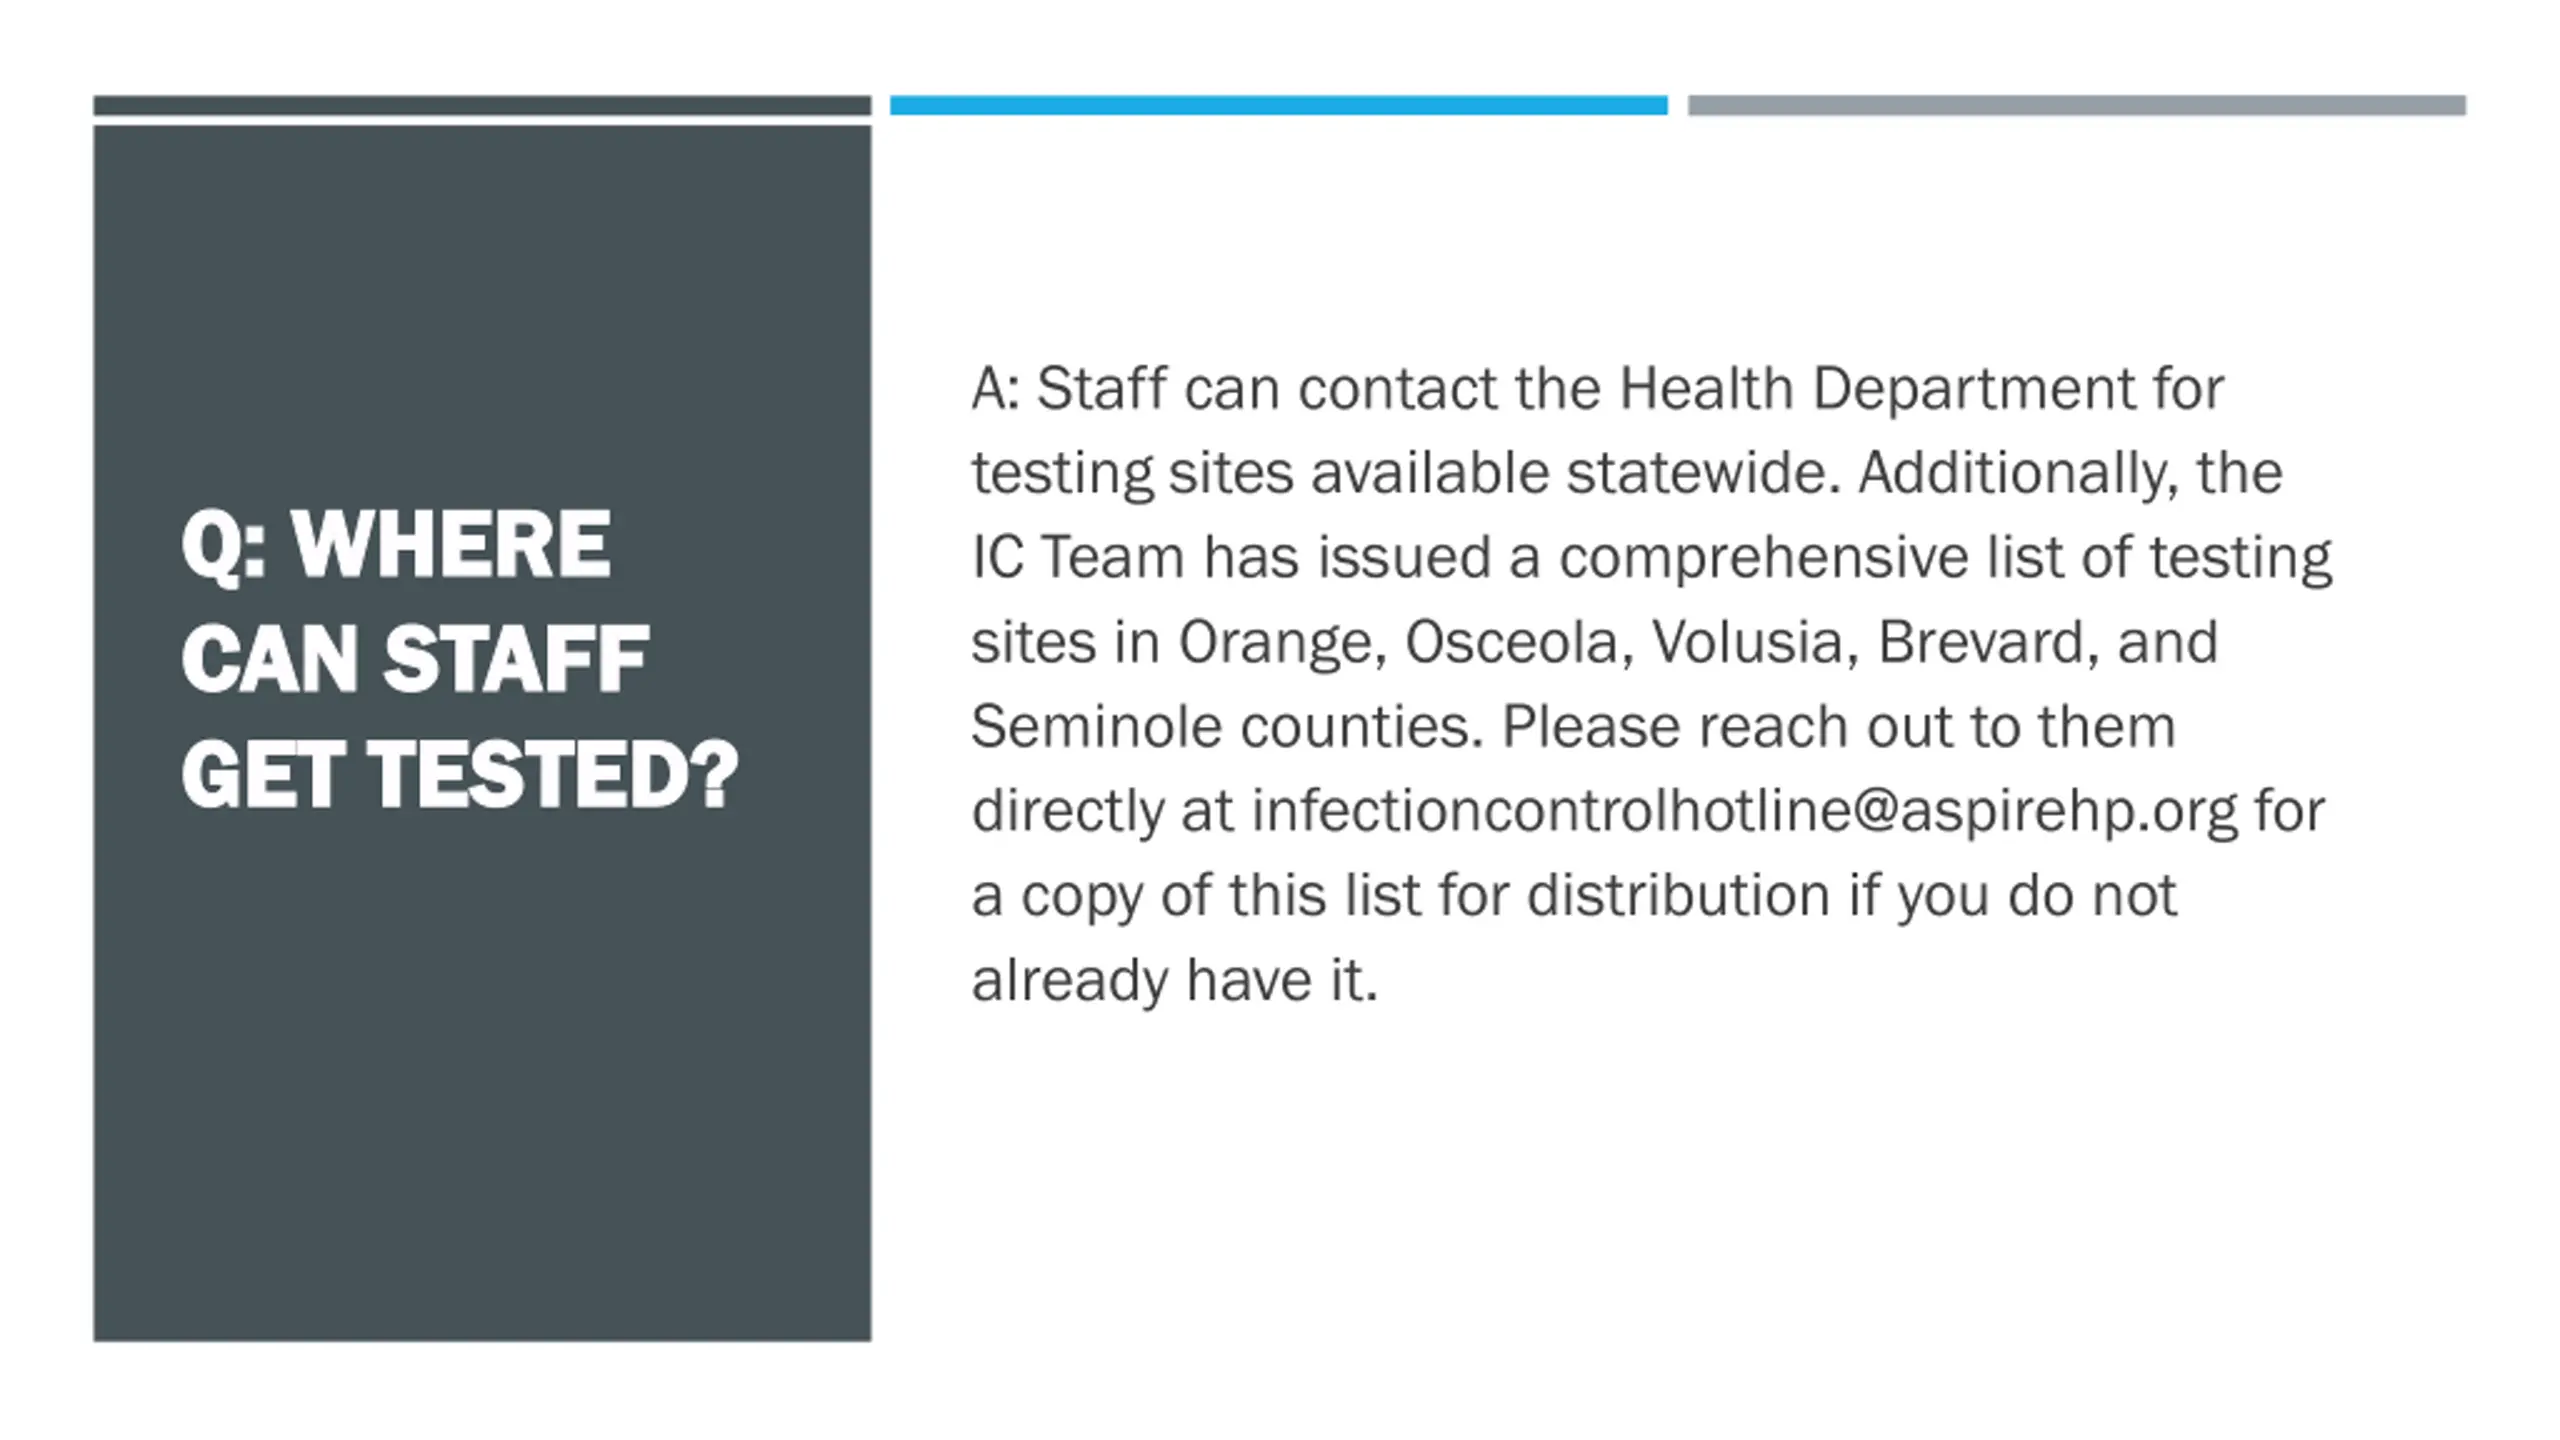The width and height of the screenshot is (2560, 1440).
Task: Click the 'IC Team' text
Action: point(1078,557)
